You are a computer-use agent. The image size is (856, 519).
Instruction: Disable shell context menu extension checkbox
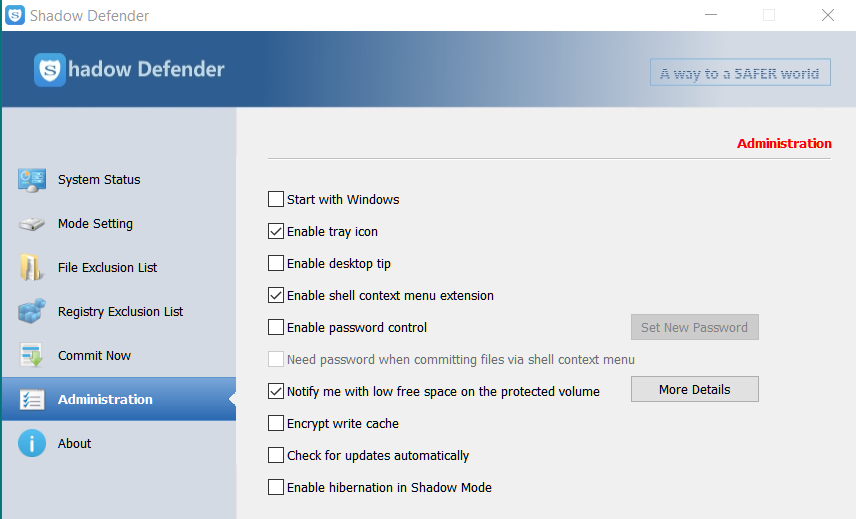[276, 296]
